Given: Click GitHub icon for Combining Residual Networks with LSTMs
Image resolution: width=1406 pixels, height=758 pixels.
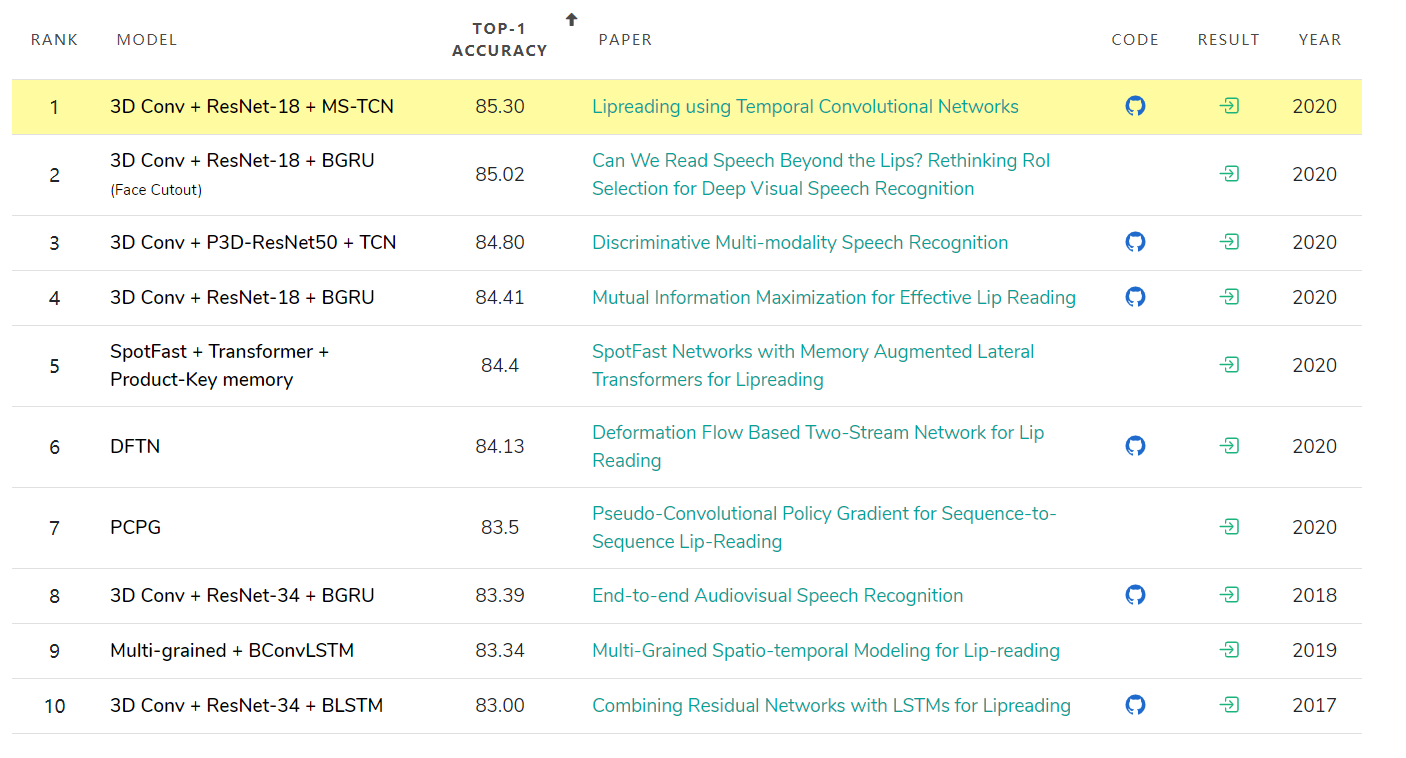Looking at the screenshot, I should coord(1135,705).
